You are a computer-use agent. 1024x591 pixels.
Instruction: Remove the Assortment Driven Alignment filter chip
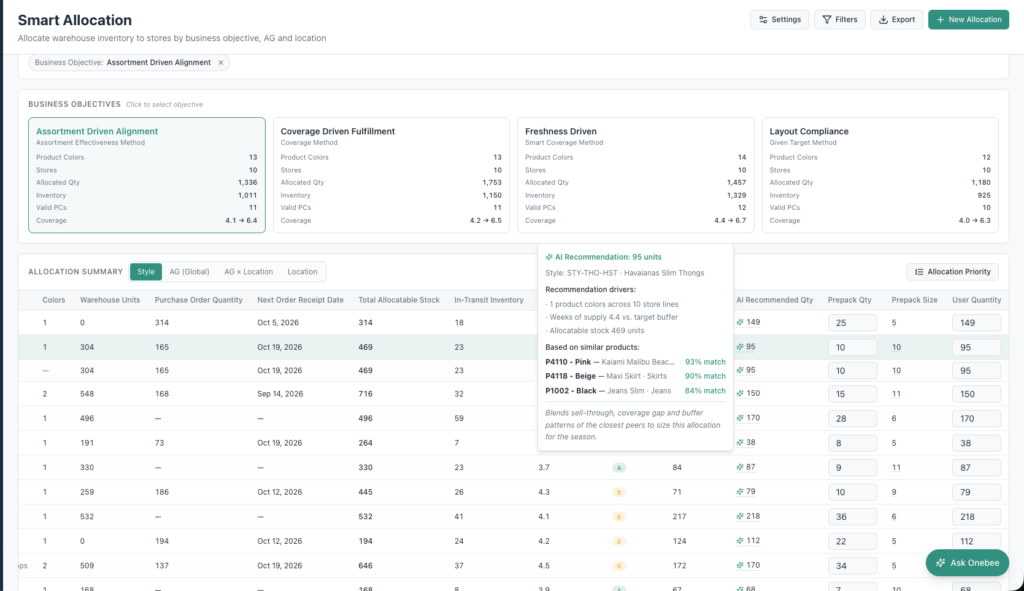click(221, 63)
